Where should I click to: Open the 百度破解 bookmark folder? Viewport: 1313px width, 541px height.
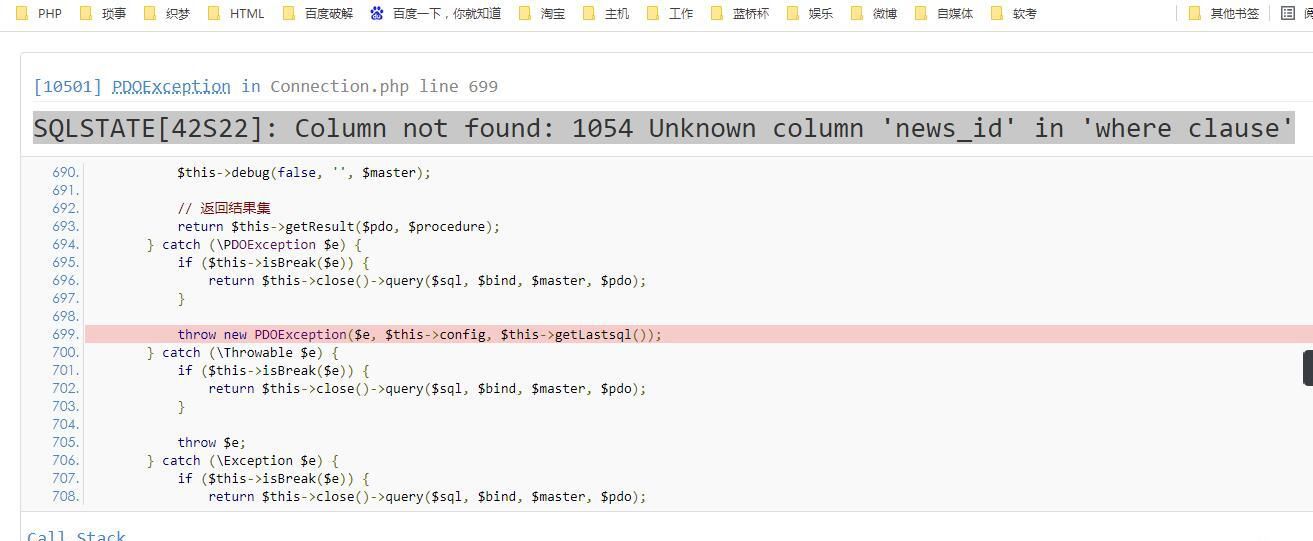(318, 13)
